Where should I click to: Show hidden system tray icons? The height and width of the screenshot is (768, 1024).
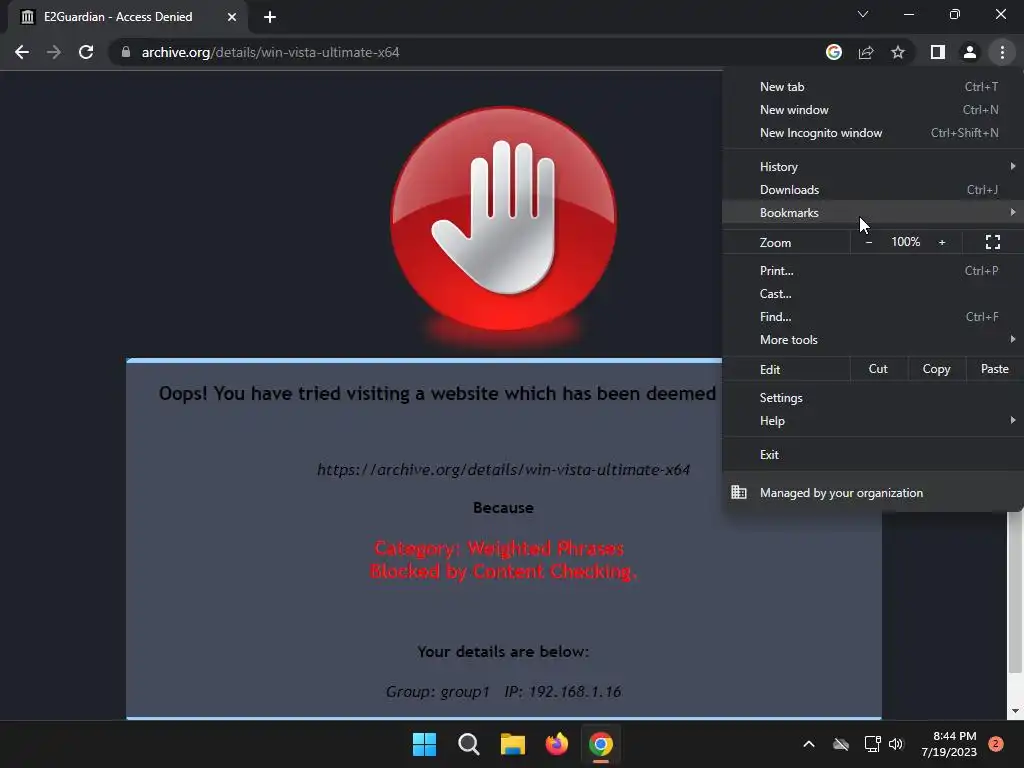pos(808,744)
